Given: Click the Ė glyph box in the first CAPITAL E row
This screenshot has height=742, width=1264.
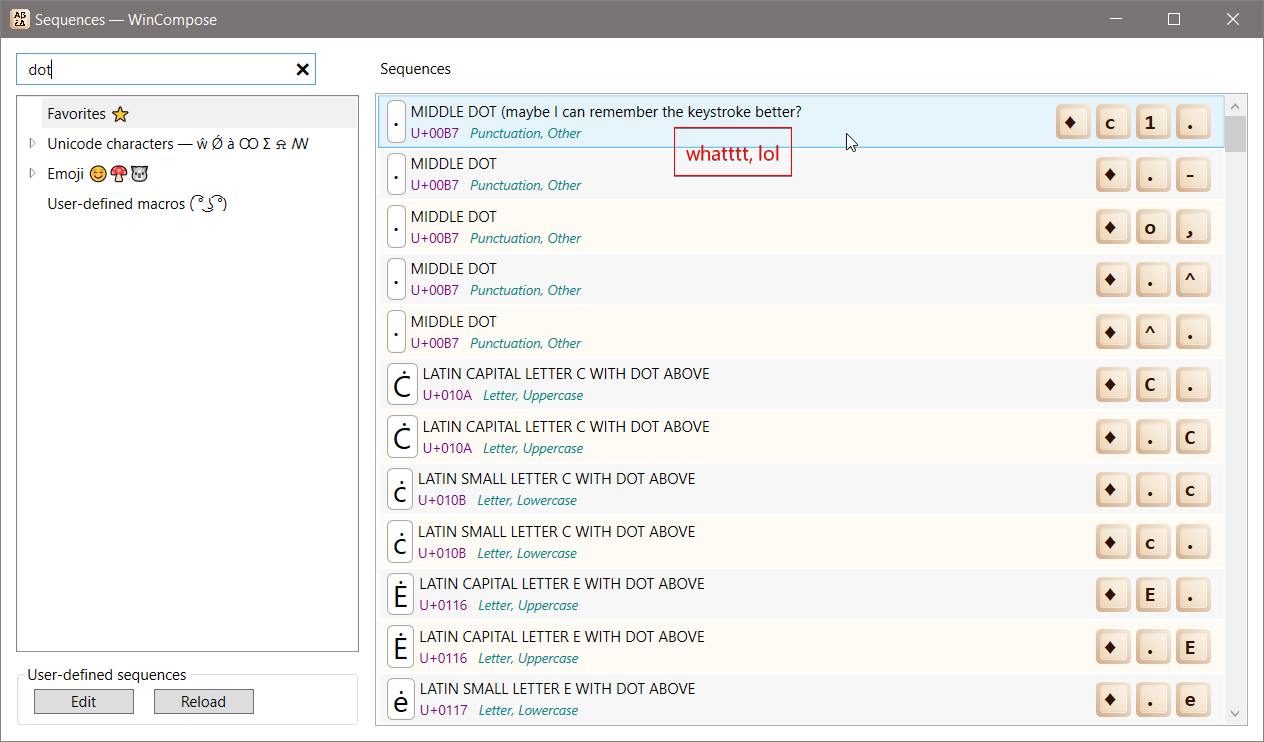Looking at the screenshot, I should [401, 594].
